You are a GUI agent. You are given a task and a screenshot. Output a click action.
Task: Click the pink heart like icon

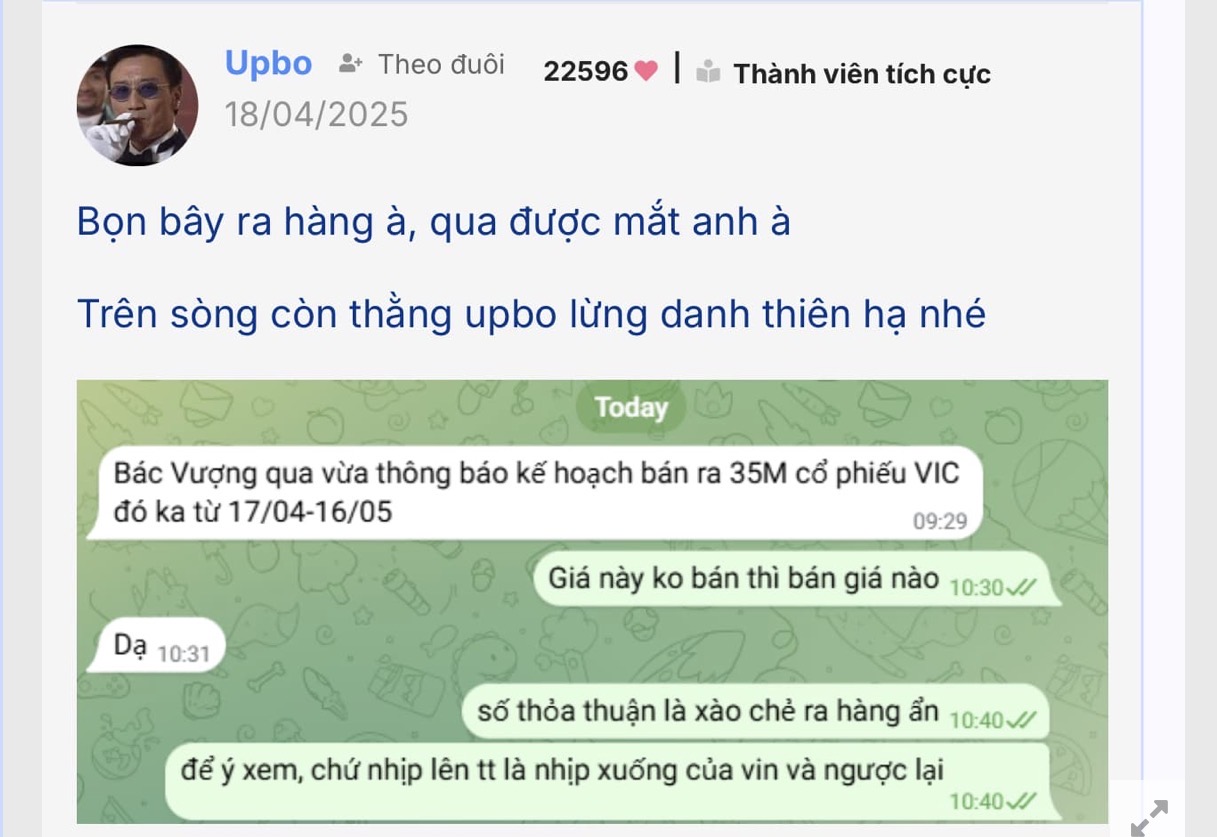pyautogui.click(x=647, y=71)
